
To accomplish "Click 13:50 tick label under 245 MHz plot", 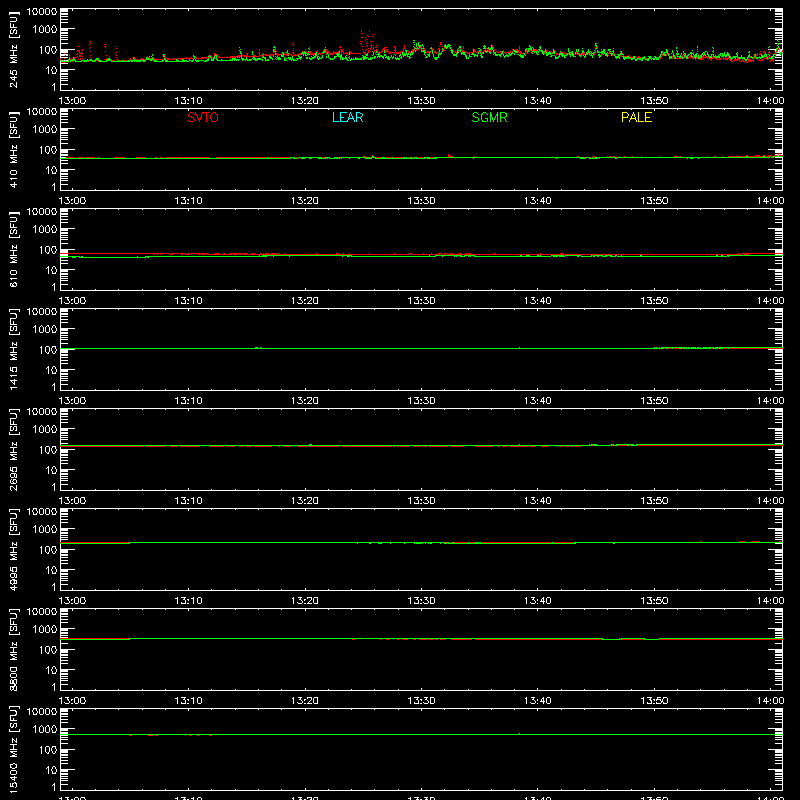I will coord(654,101).
